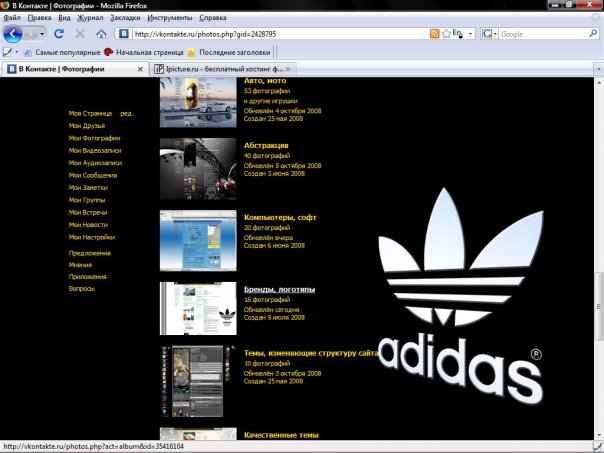Open Мои Сообщения
Viewport: 604px width, 453px height.
tap(93, 175)
